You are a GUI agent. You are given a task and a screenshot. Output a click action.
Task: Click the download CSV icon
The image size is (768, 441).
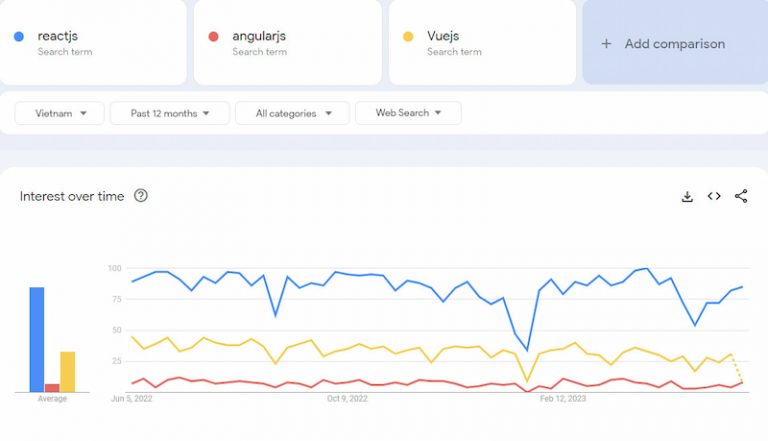(687, 197)
